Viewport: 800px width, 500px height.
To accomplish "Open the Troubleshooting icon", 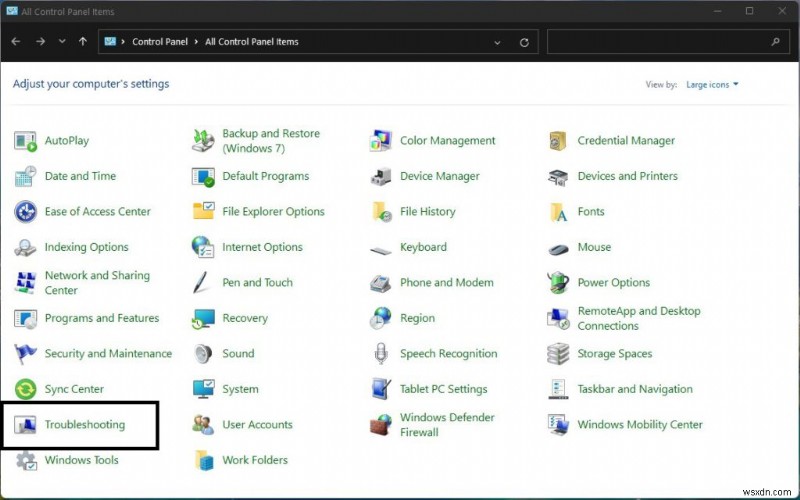I will pyautogui.click(x=25, y=424).
